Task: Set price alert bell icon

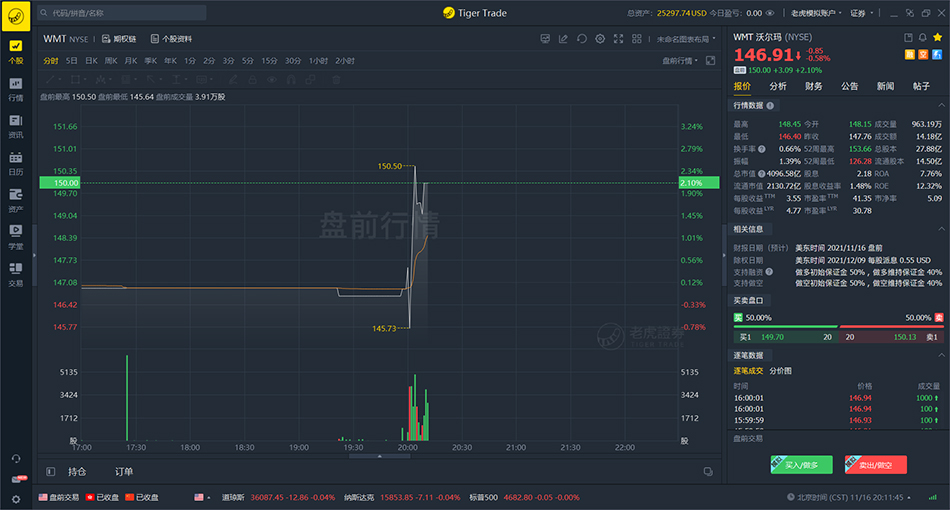Action: coord(923,38)
